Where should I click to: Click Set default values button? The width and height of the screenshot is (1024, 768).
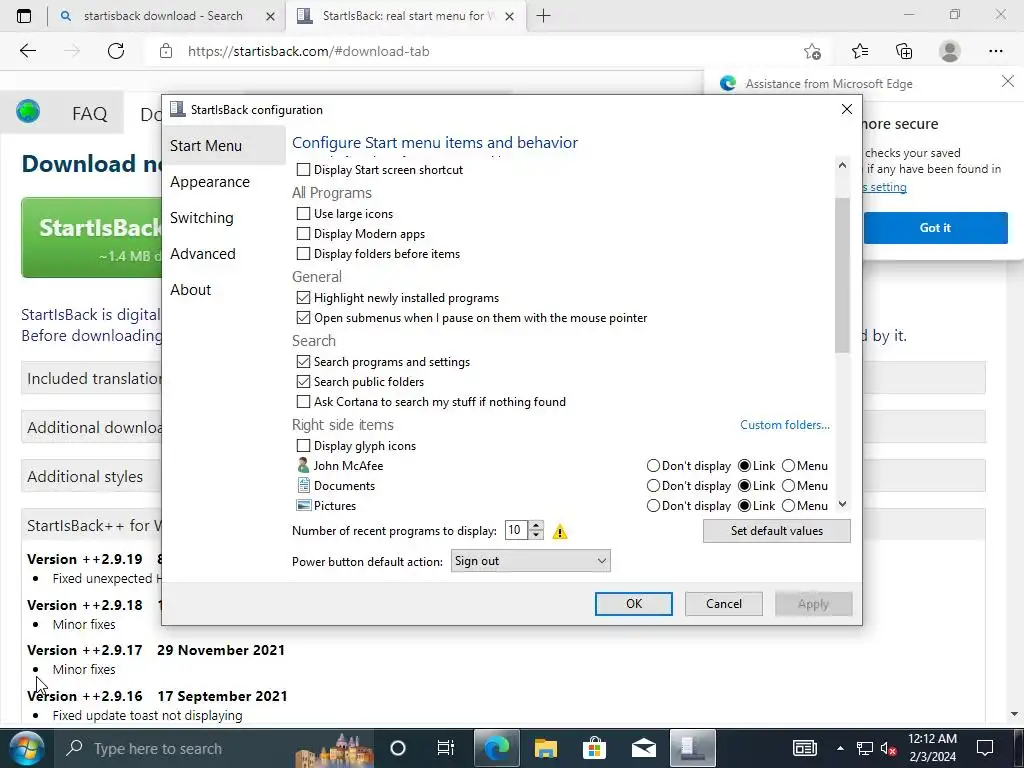coord(776,531)
